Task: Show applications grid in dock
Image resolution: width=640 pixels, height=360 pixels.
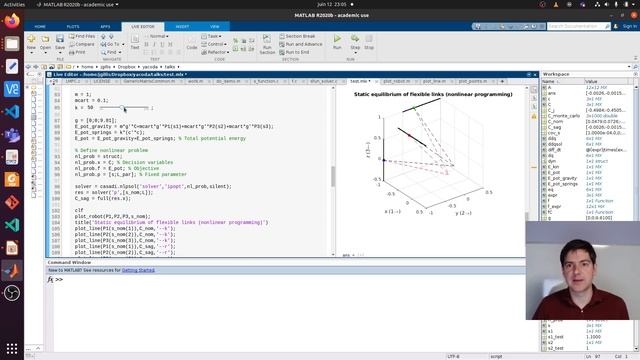Action: (12, 348)
